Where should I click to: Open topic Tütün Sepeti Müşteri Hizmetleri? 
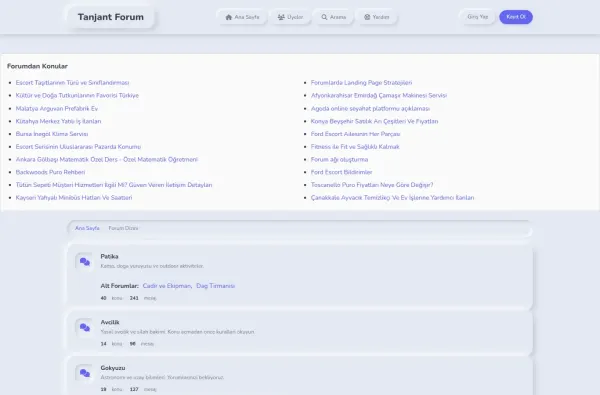[114, 184]
